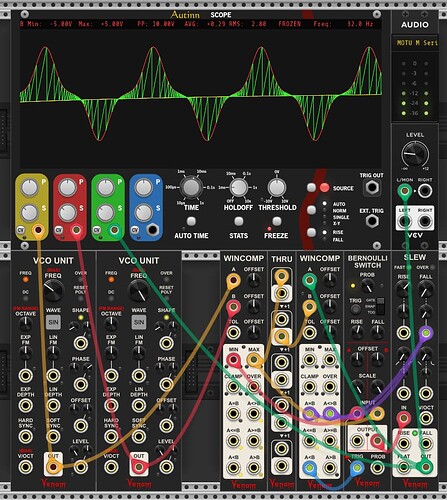Toggle the Bernoulli GATE/SWAP/TOG mode switch
This screenshot has height=500, width=447.
point(380,306)
